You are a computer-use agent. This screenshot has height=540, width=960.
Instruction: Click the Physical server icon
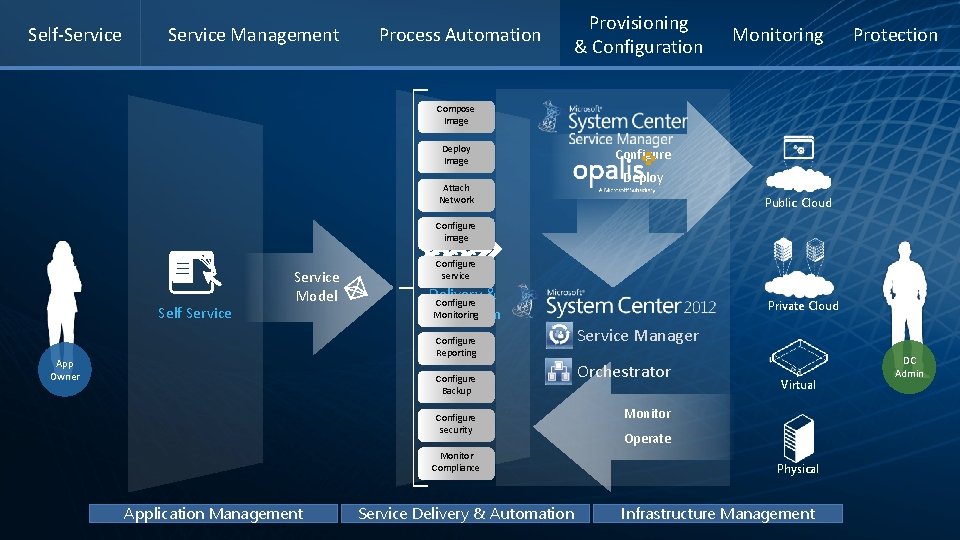[798, 438]
